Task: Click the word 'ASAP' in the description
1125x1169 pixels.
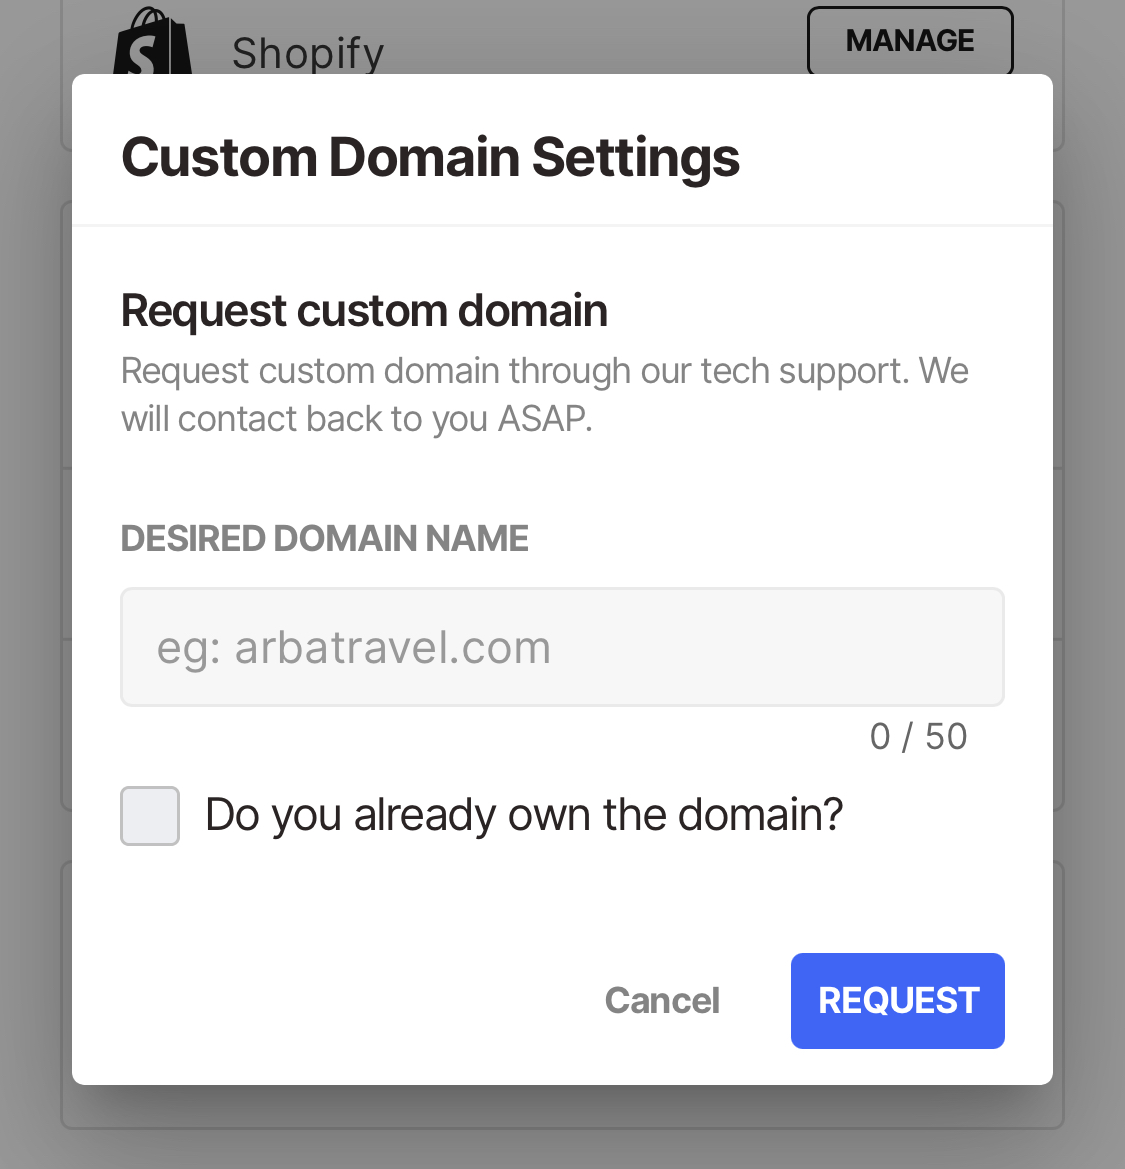Action: click(542, 419)
